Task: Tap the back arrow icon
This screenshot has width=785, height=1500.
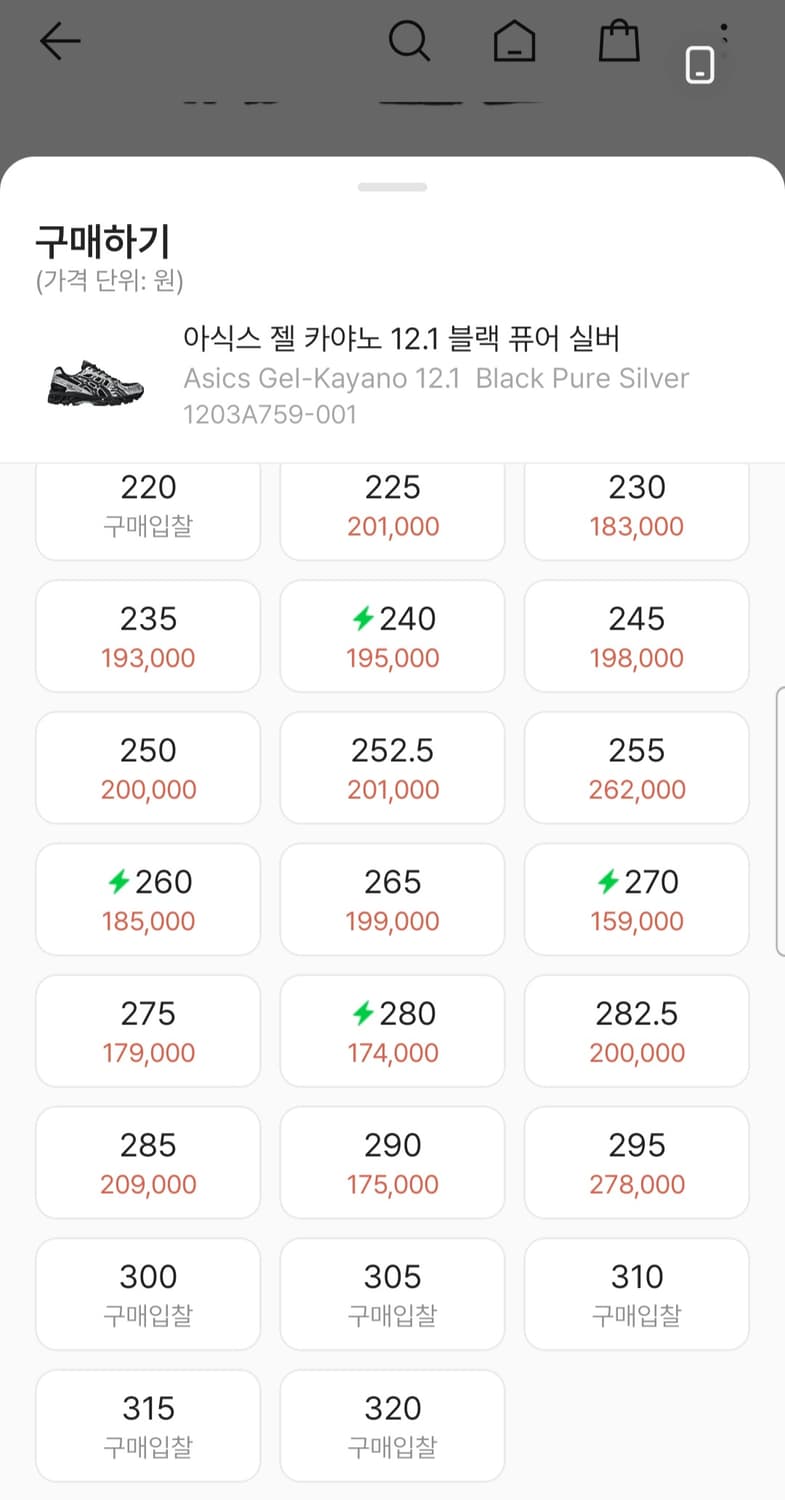Action: point(59,41)
